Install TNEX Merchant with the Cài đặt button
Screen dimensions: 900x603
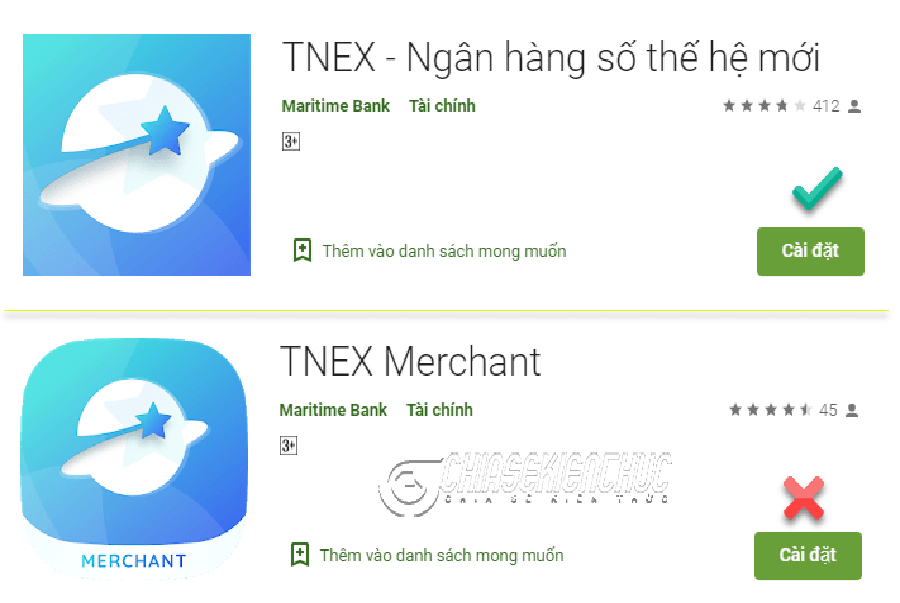click(x=808, y=555)
